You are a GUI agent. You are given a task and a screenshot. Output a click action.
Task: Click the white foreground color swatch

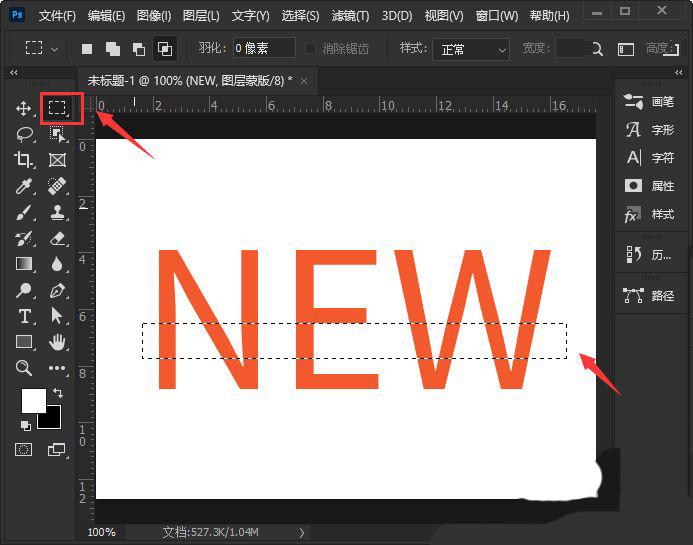click(34, 401)
